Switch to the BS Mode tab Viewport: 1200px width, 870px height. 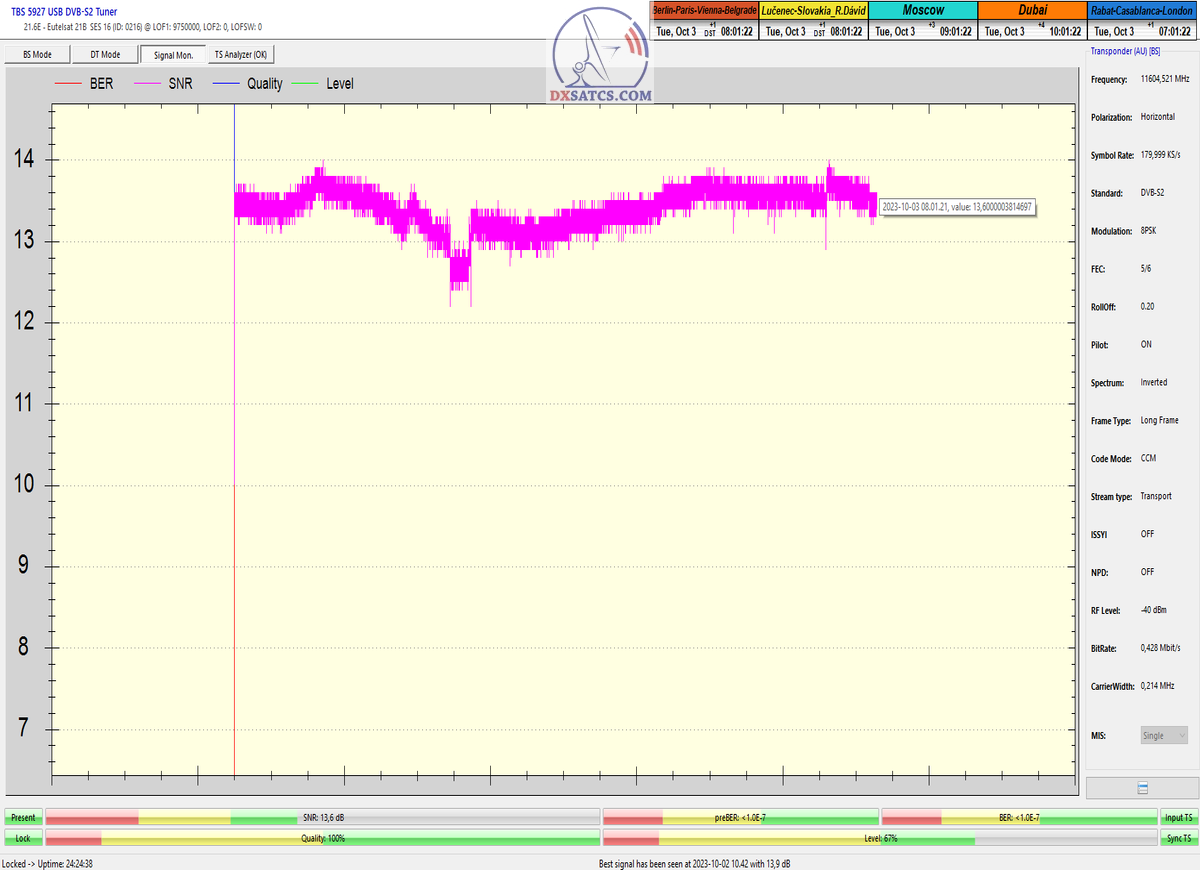tap(37, 55)
